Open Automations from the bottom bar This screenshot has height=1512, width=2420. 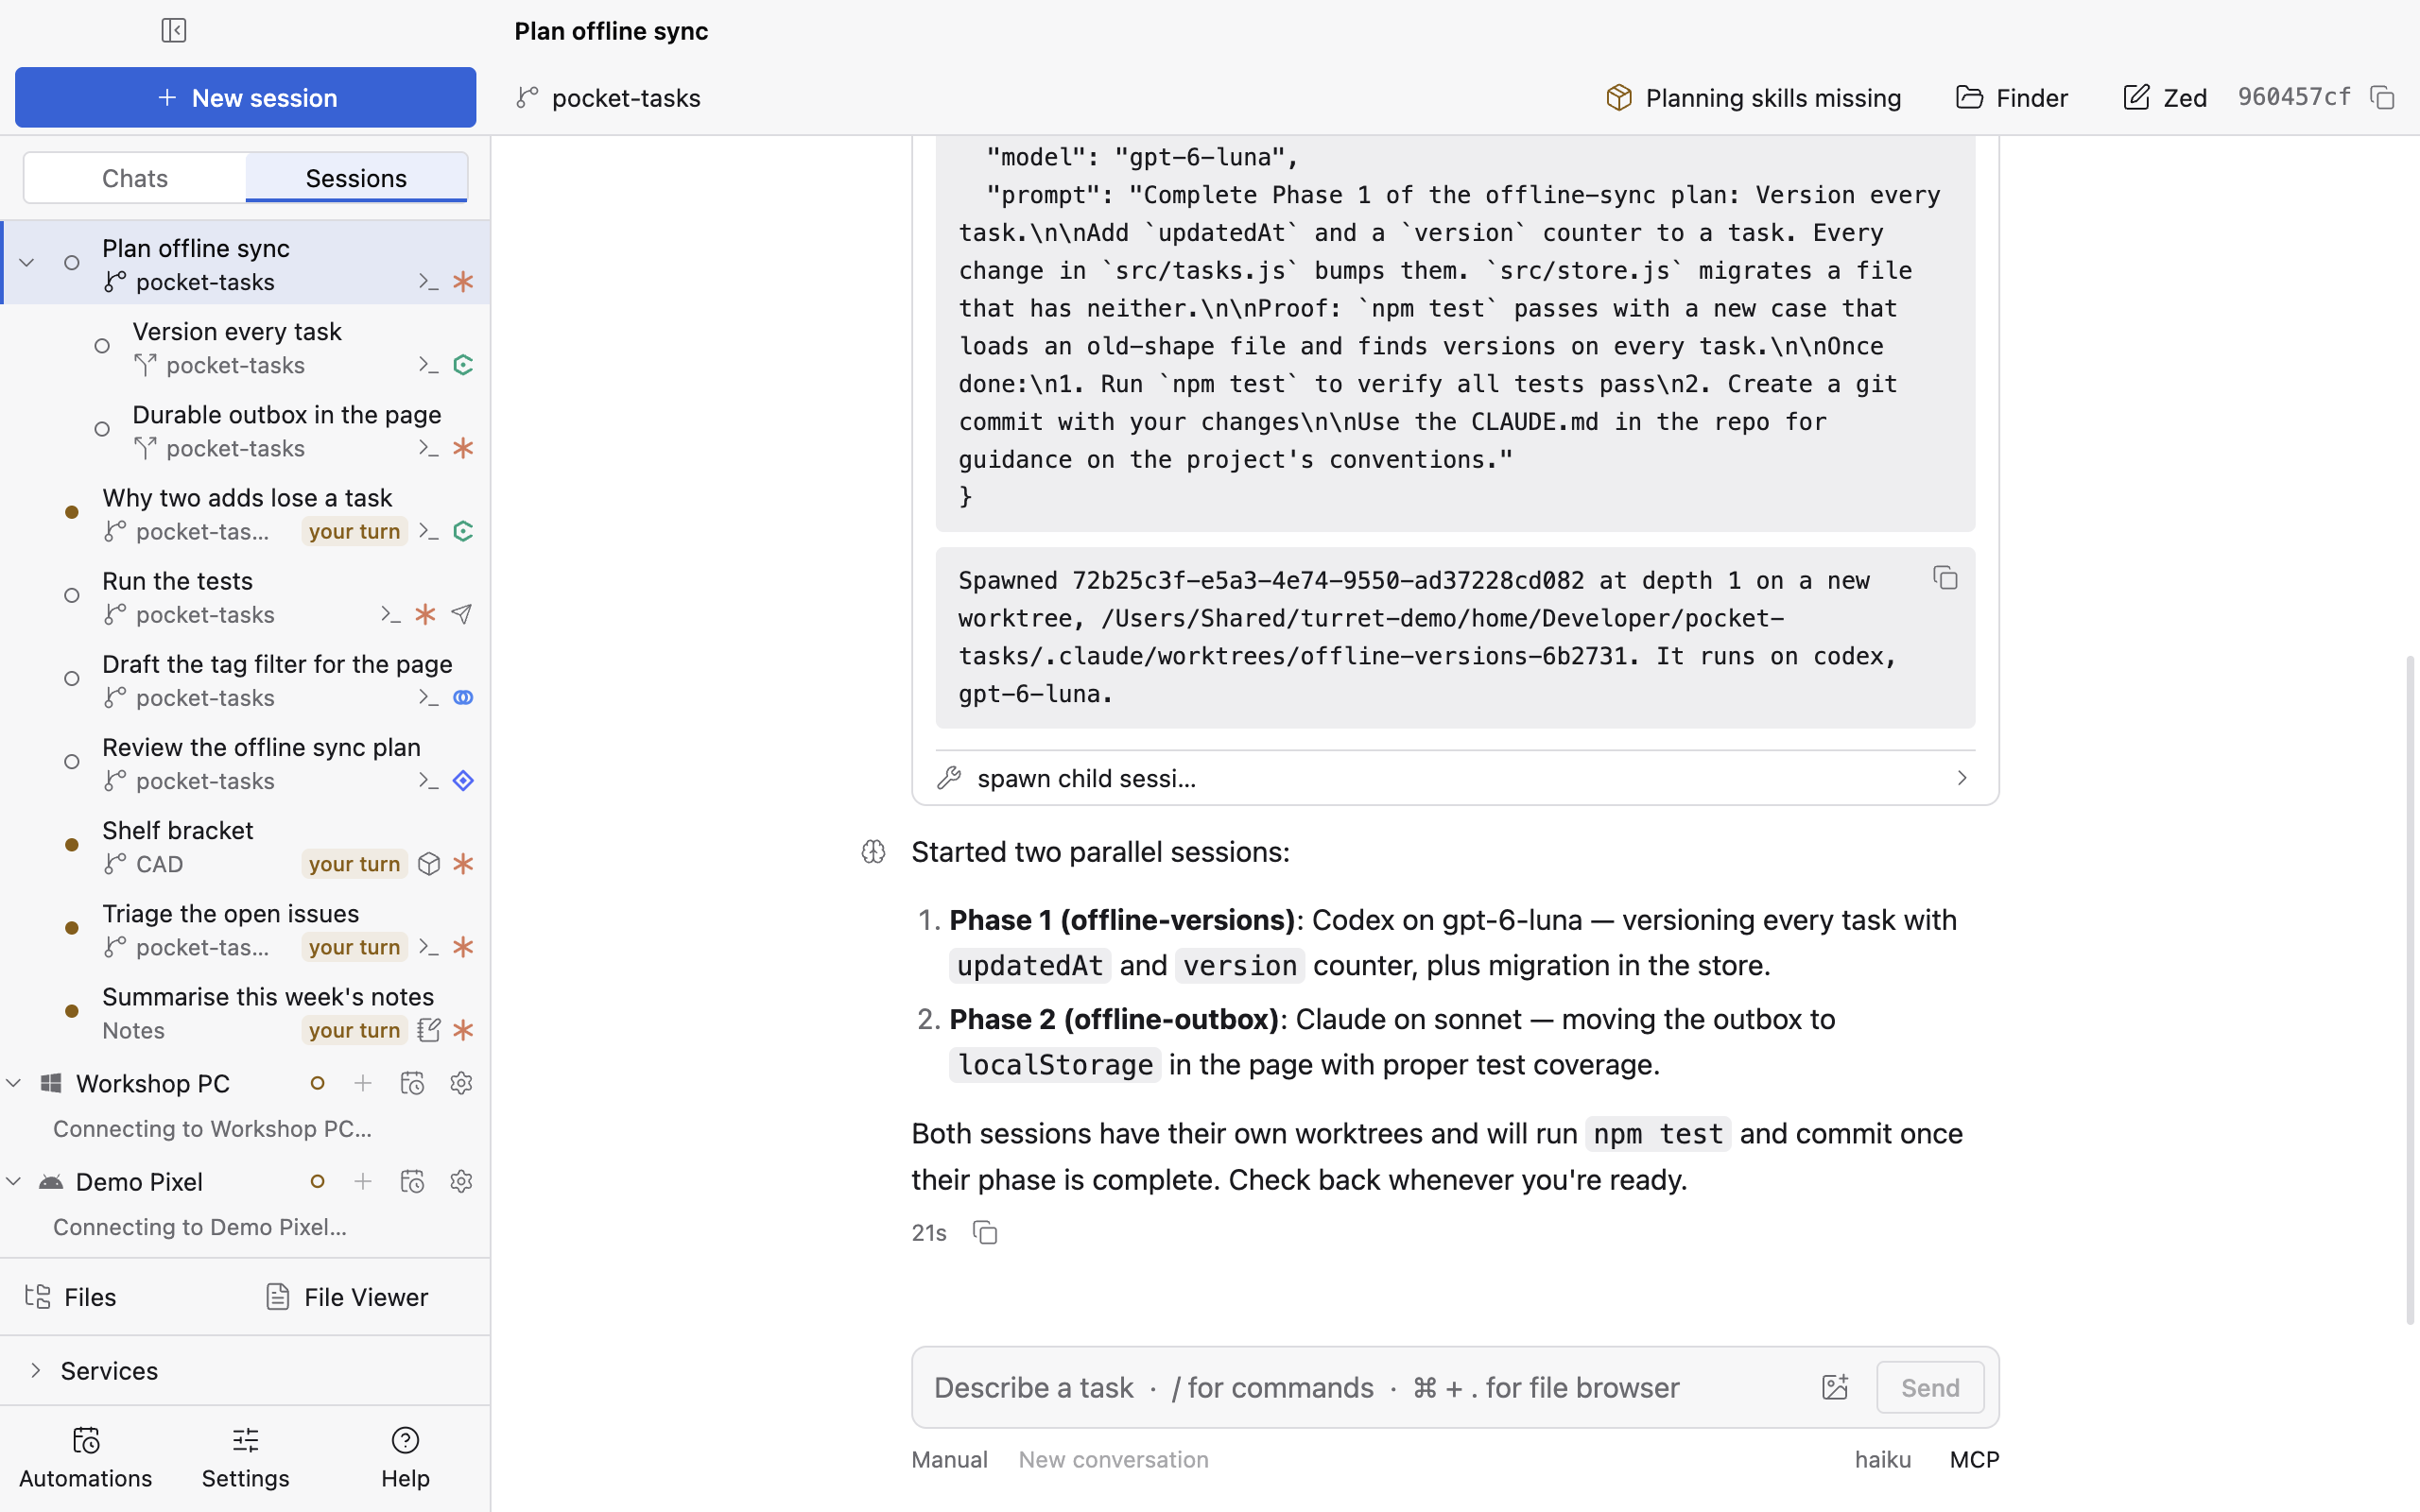click(x=86, y=1458)
